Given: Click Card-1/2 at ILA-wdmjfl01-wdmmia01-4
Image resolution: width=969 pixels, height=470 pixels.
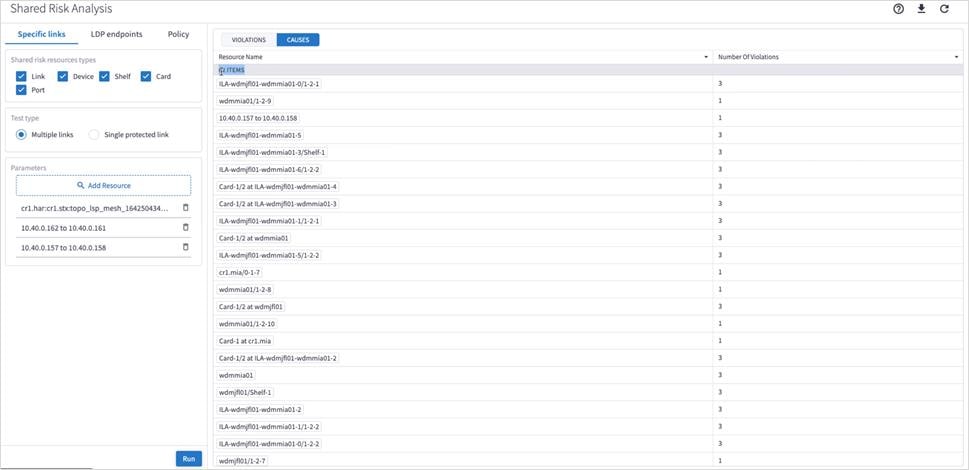Looking at the screenshot, I should 277,187.
